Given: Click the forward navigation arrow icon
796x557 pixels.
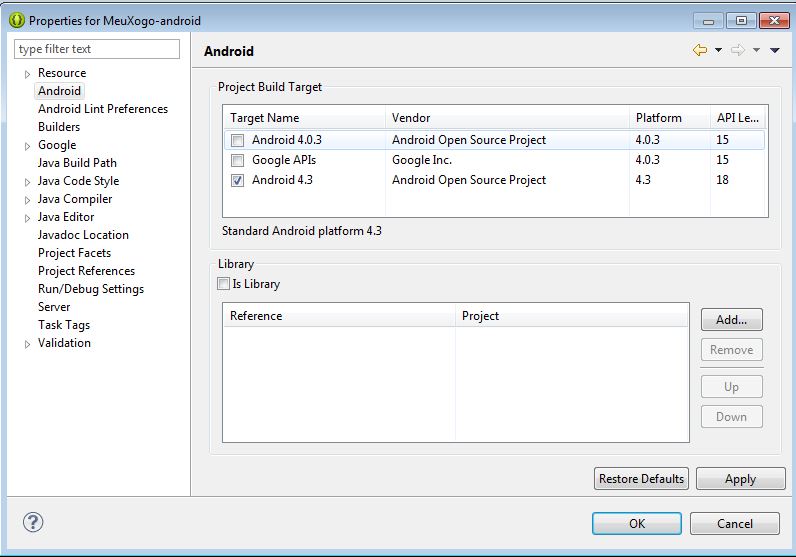Looking at the screenshot, I should tap(738, 50).
